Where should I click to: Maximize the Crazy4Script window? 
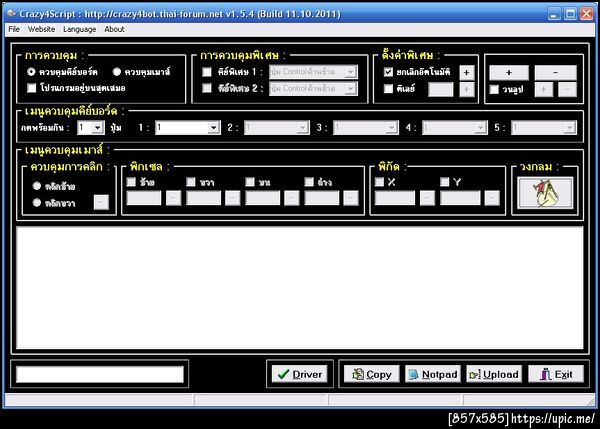pos(570,14)
